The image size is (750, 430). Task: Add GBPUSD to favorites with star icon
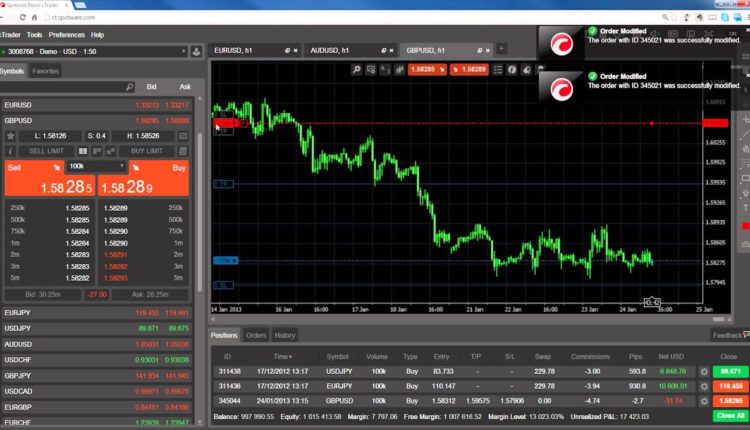(x=11, y=136)
